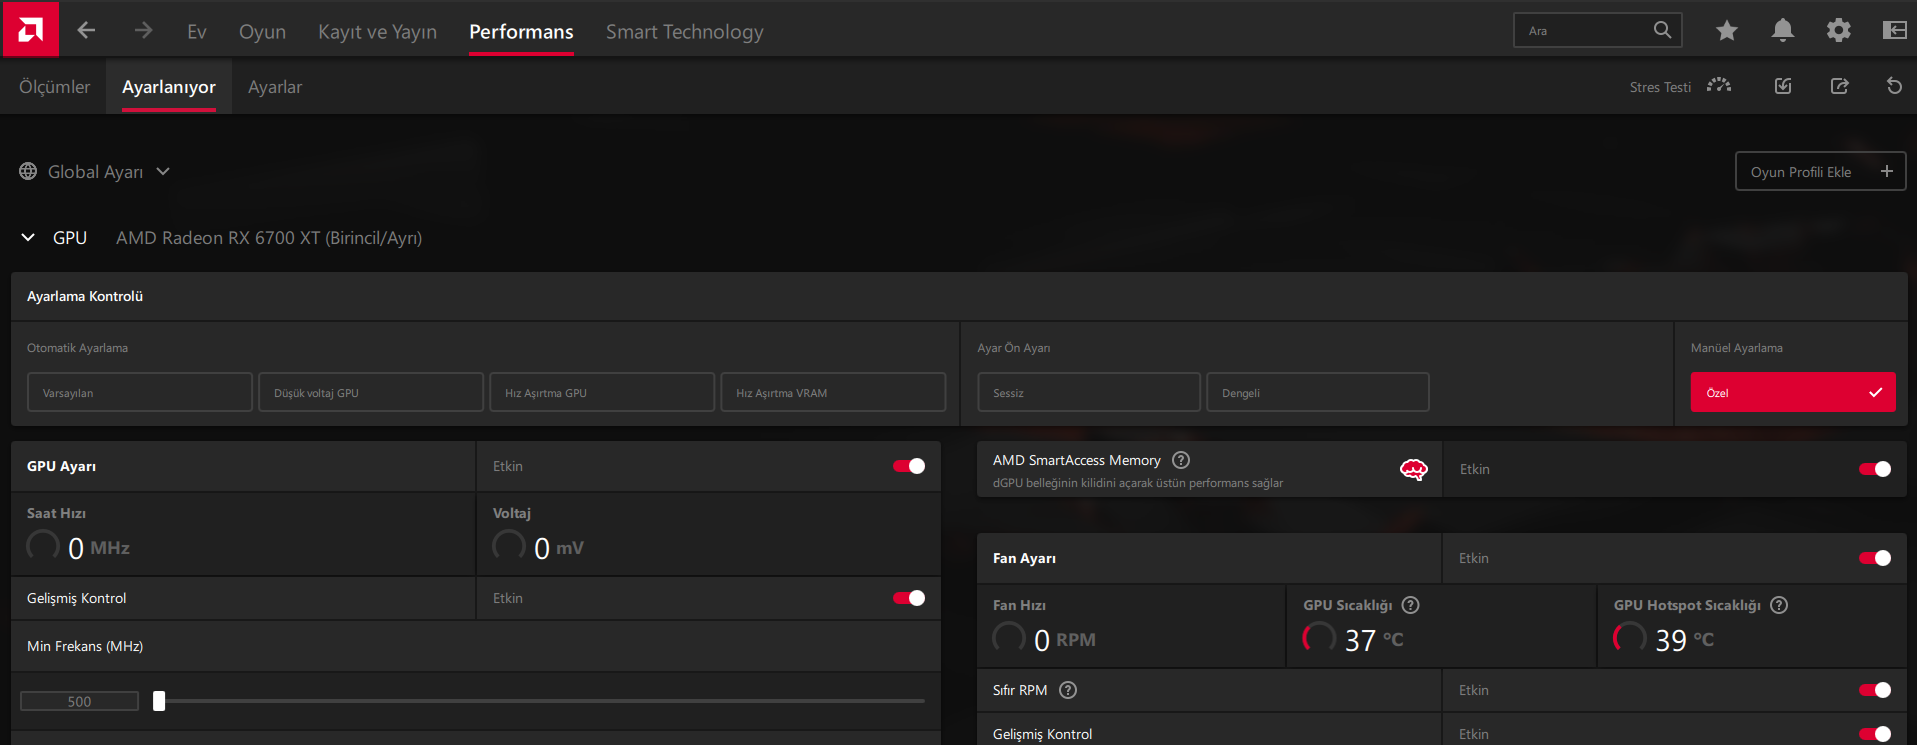Switch to the Ayarlar subtab

coord(275,87)
